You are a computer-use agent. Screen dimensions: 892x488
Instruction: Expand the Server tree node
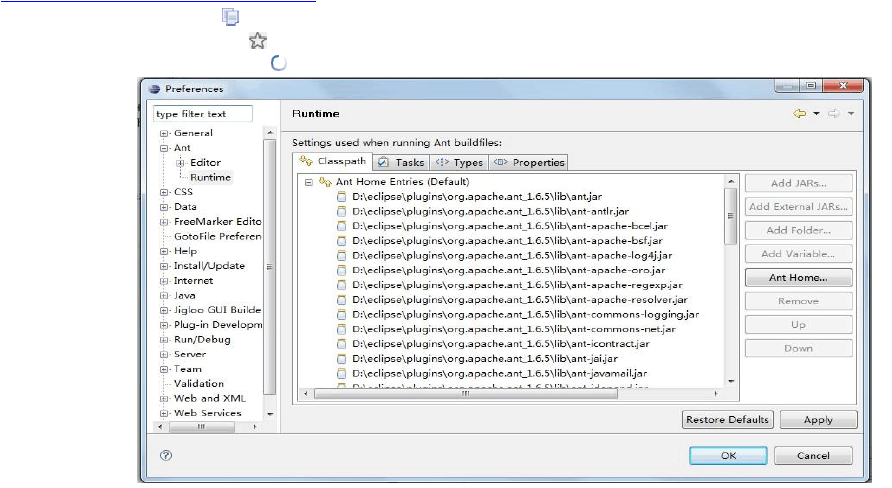click(164, 354)
